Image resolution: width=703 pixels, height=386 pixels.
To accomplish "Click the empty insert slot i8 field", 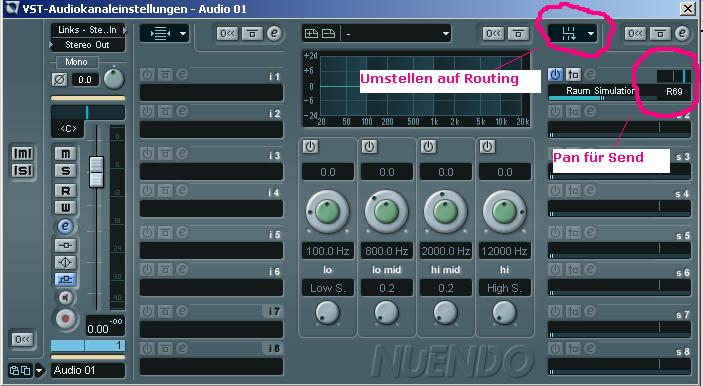I will (x=212, y=366).
